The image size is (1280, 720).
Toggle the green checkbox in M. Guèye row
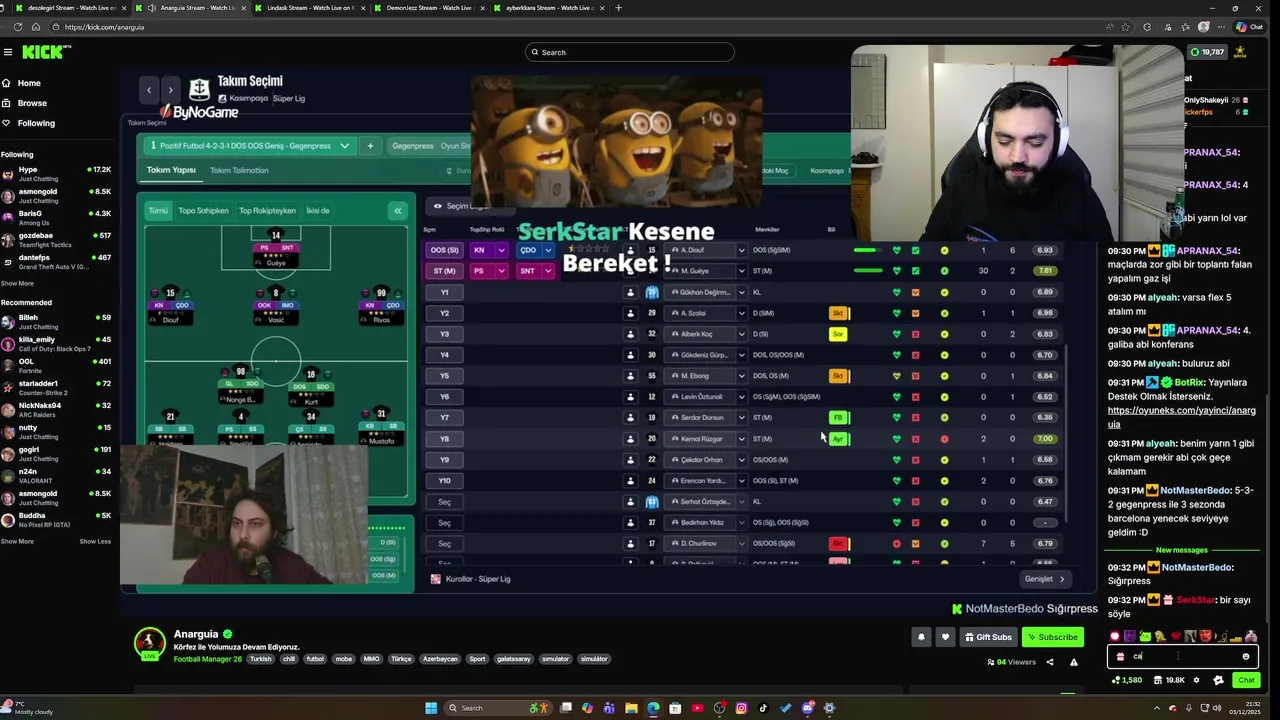tap(915, 271)
